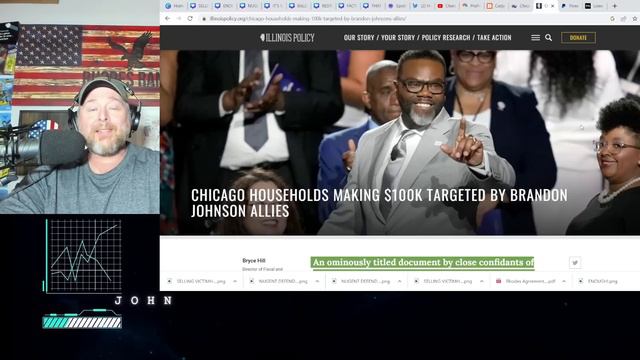Image resolution: width=640 pixels, height=360 pixels.
Task: Click the site security lock icon
Action: (x=204, y=19)
